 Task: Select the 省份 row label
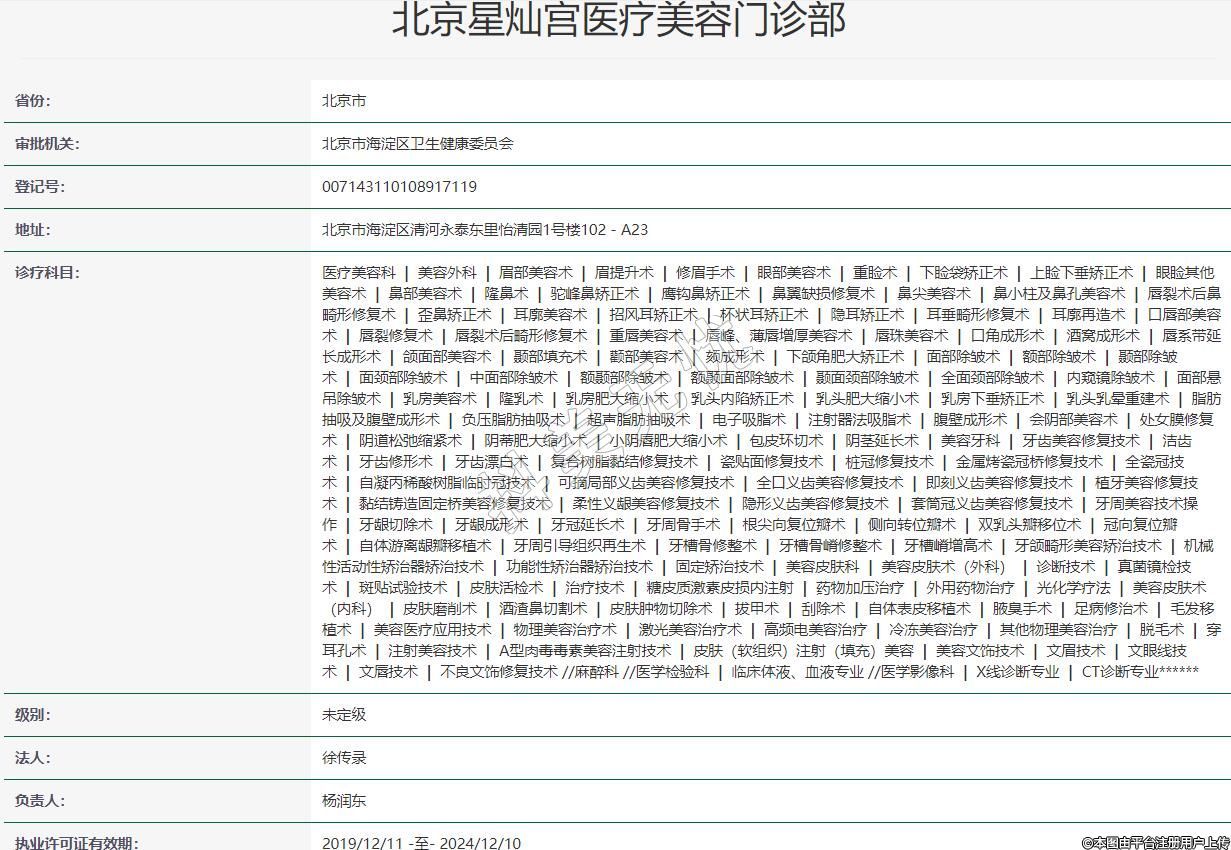pyautogui.click(x=33, y=101)
